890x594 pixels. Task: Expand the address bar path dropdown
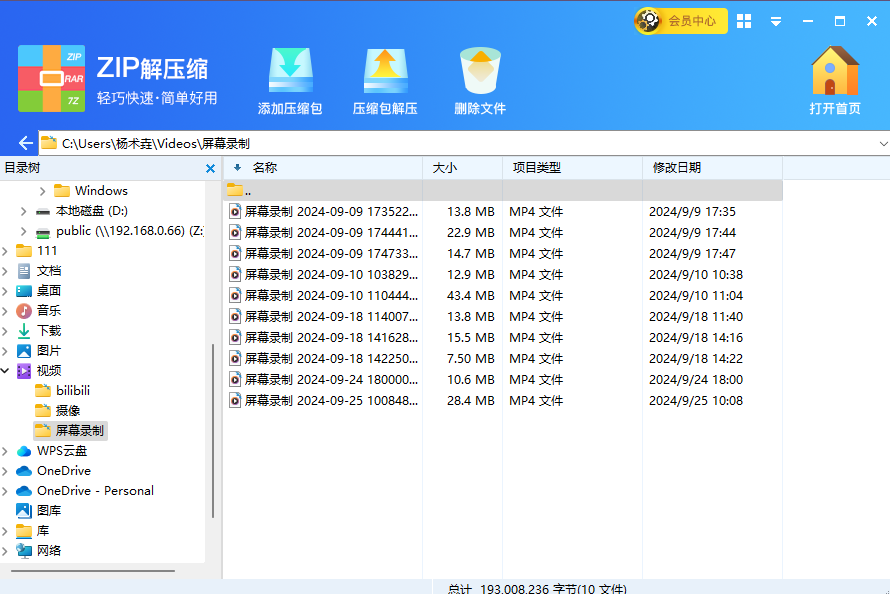click(x=882, y=144)
